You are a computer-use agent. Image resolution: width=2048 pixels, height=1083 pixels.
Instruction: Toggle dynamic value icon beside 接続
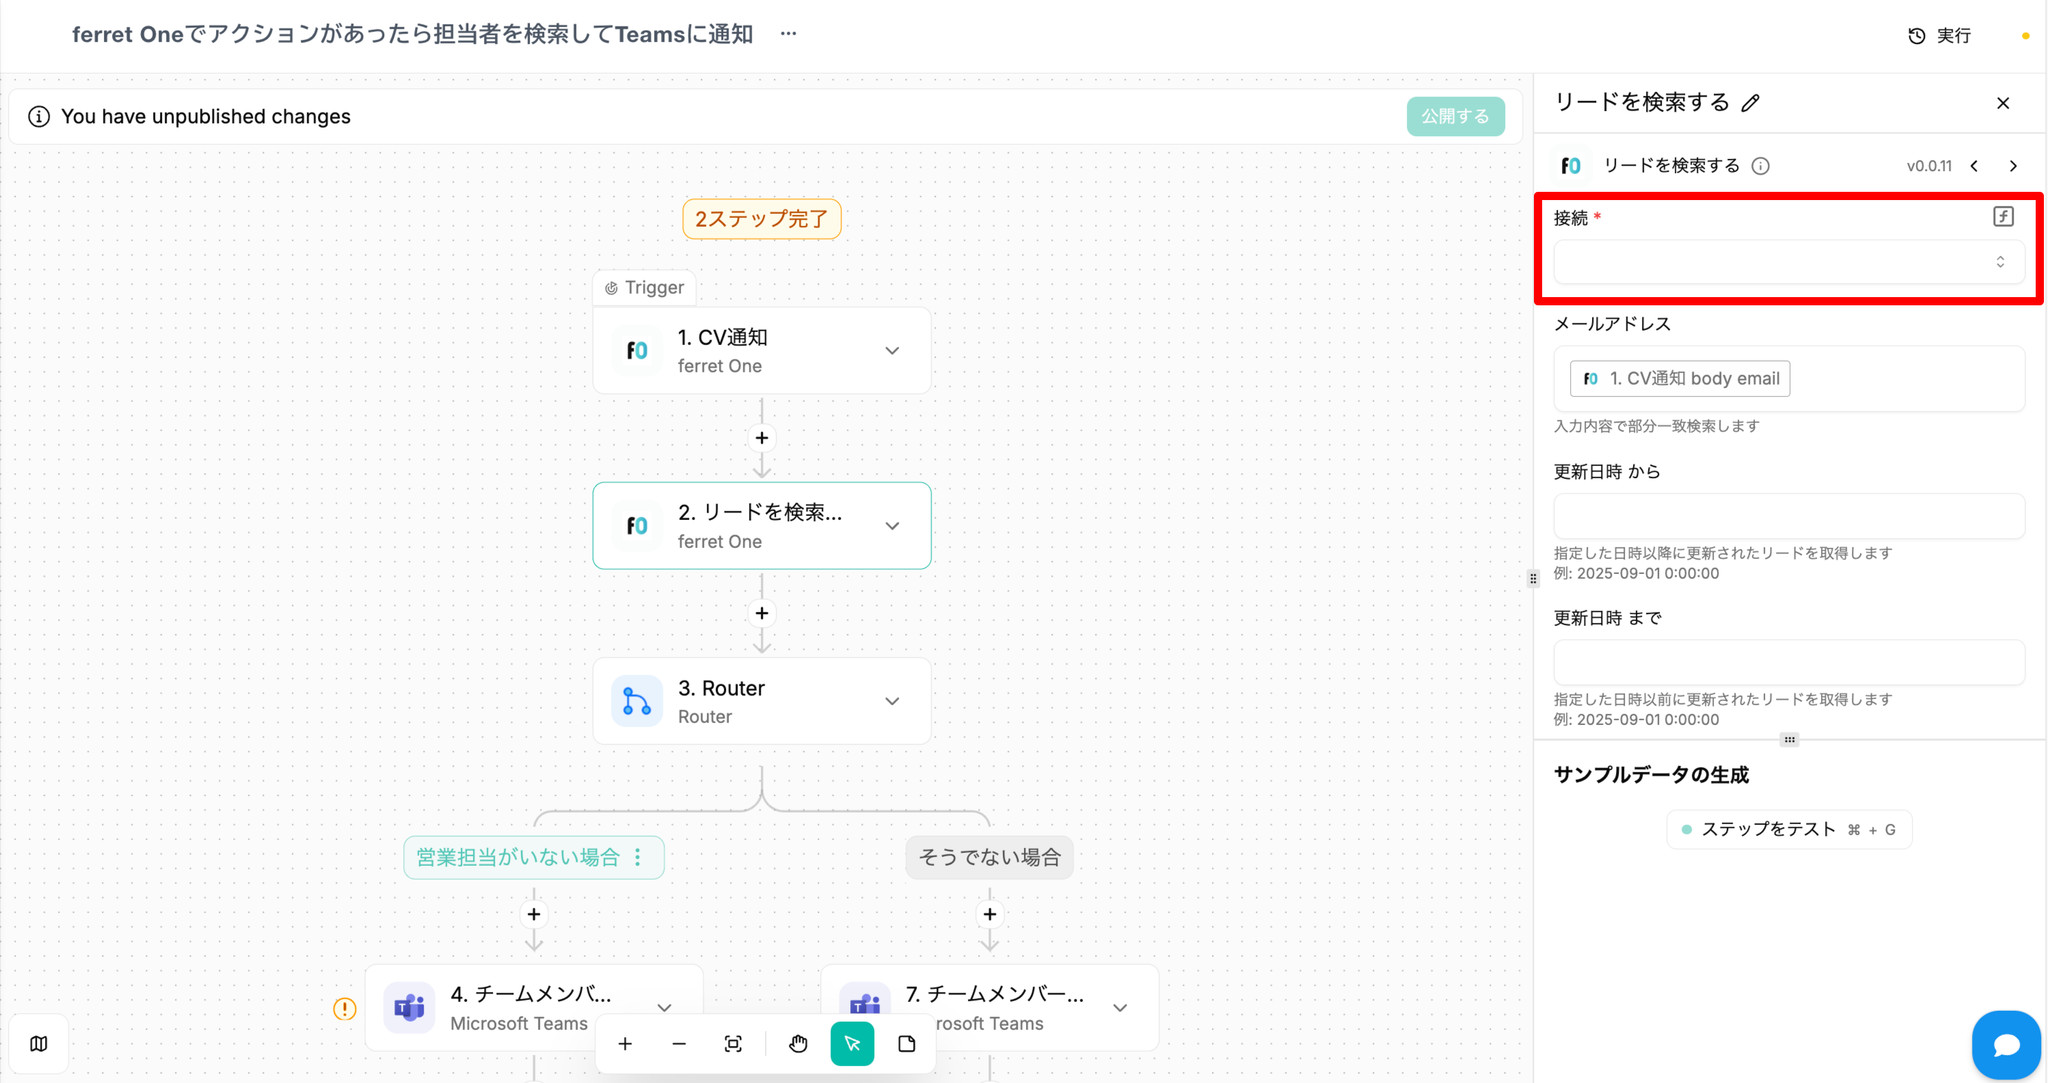2003,217
